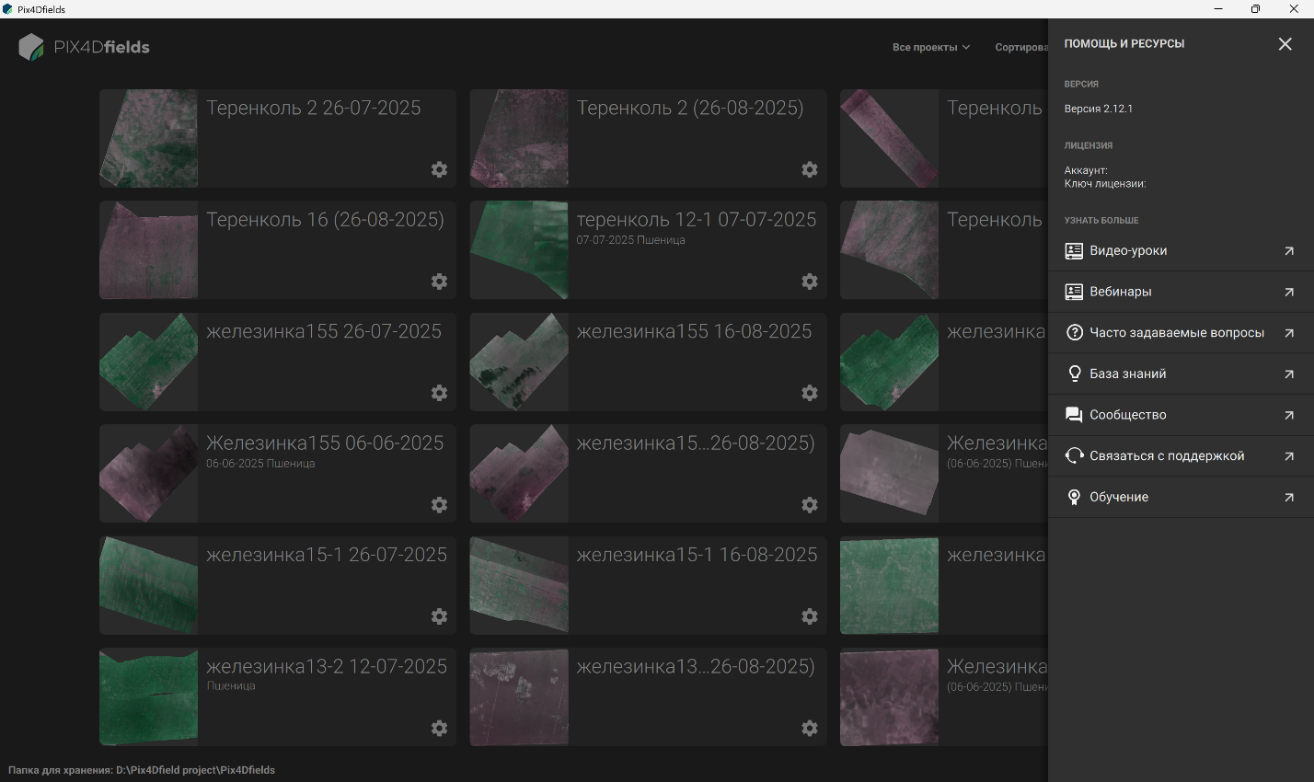
Task: Click gear icon on теренколь 12-1 07-07-2025
Action: point(810,282)
